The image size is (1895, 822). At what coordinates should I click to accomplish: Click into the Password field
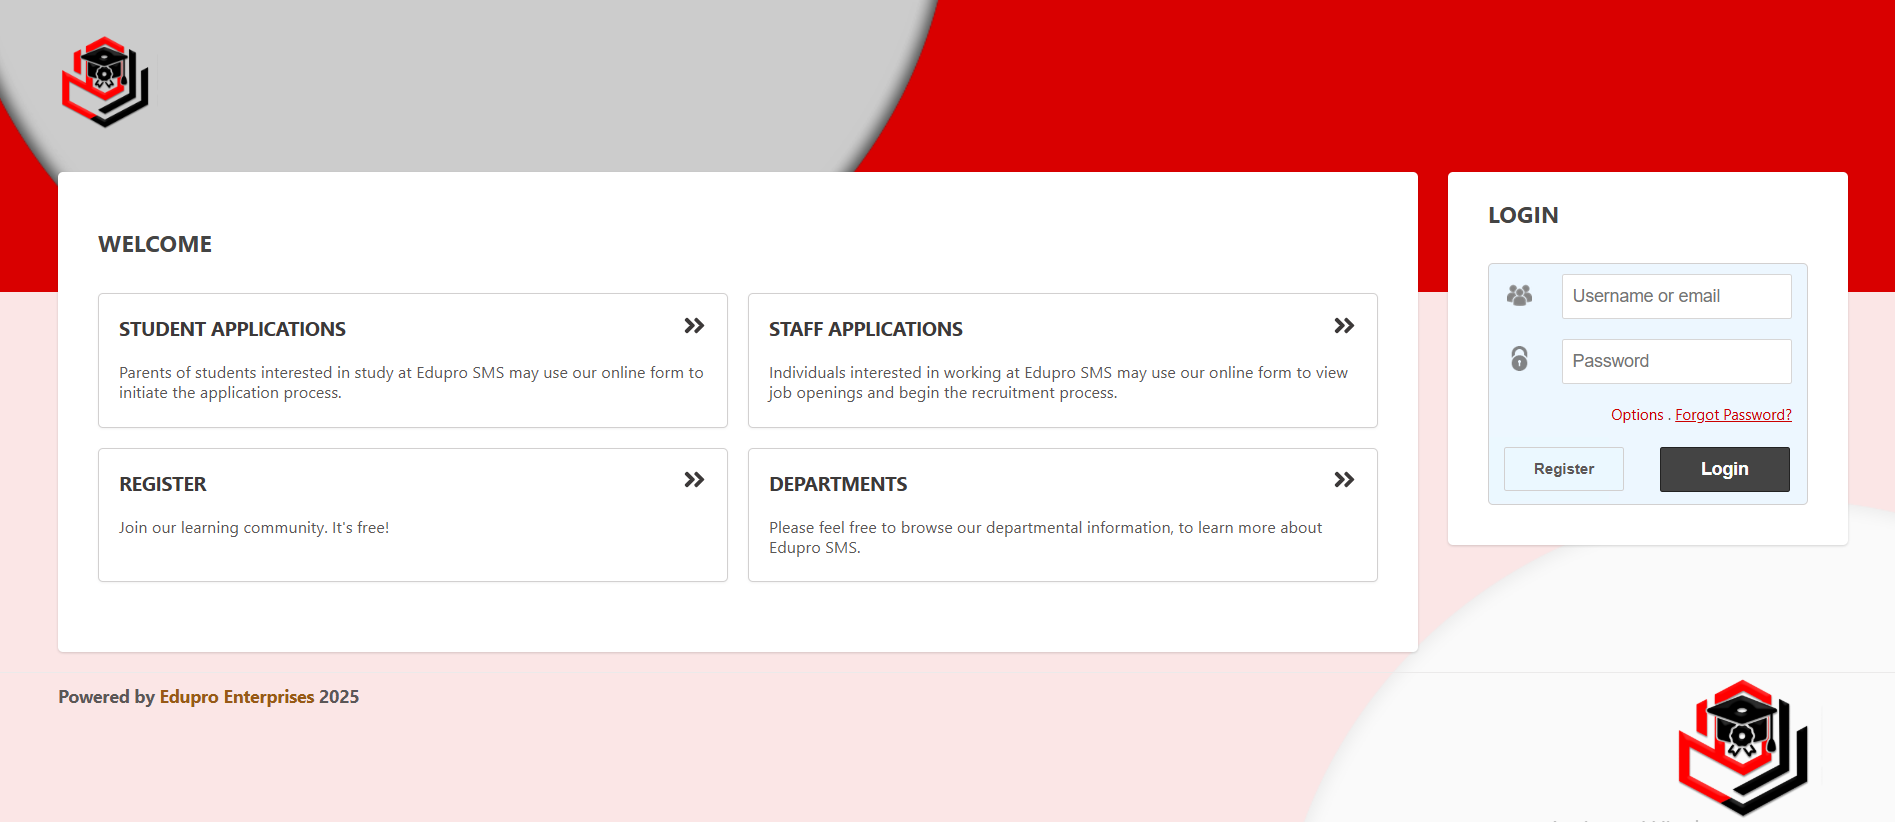tap(1676, 361)
